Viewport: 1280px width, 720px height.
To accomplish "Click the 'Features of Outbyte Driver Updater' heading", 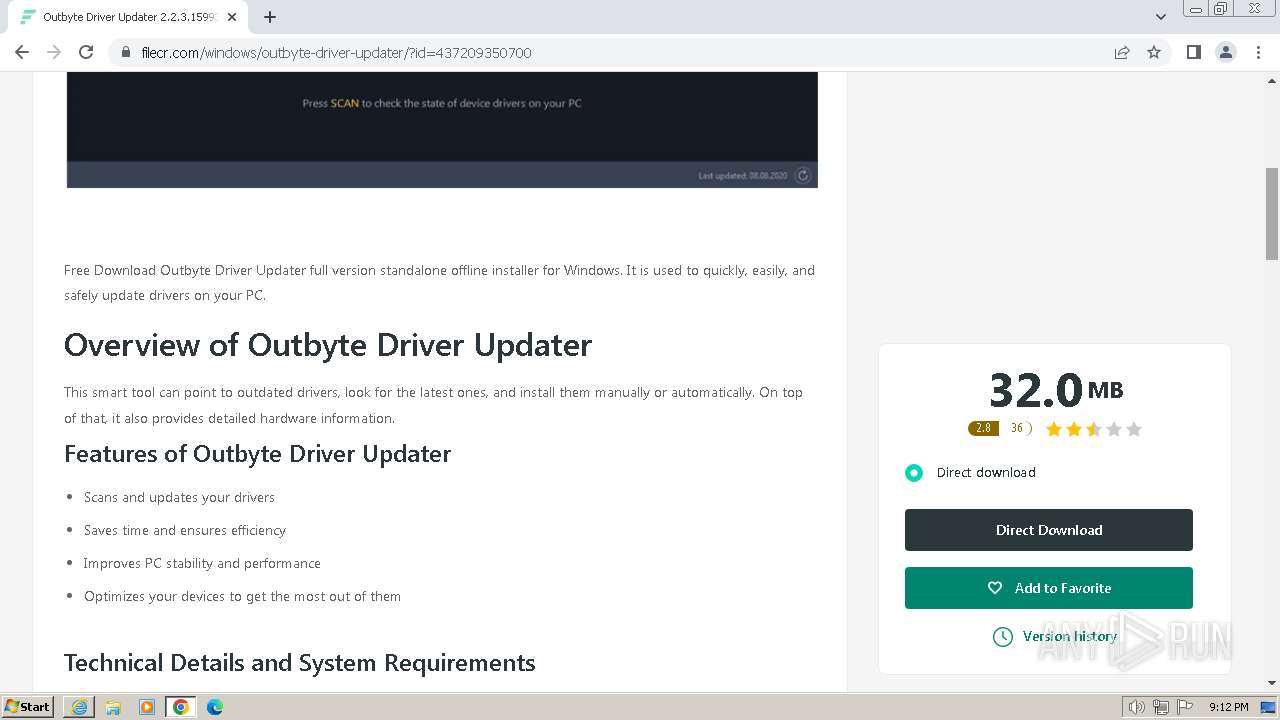I will click(257, 454).
